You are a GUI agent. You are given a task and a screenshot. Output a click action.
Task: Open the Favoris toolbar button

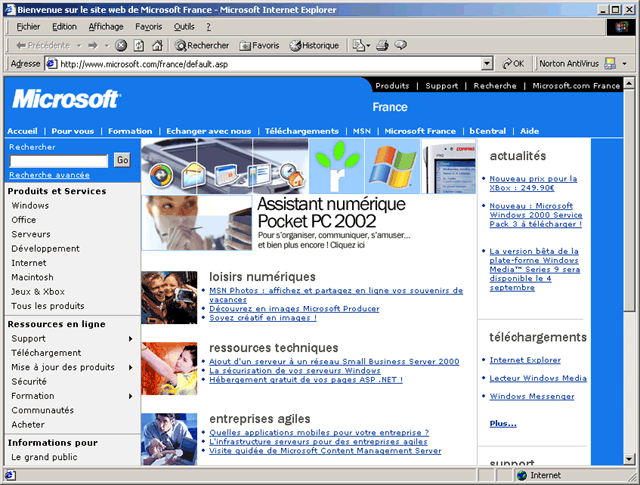(x=259, y=45)
